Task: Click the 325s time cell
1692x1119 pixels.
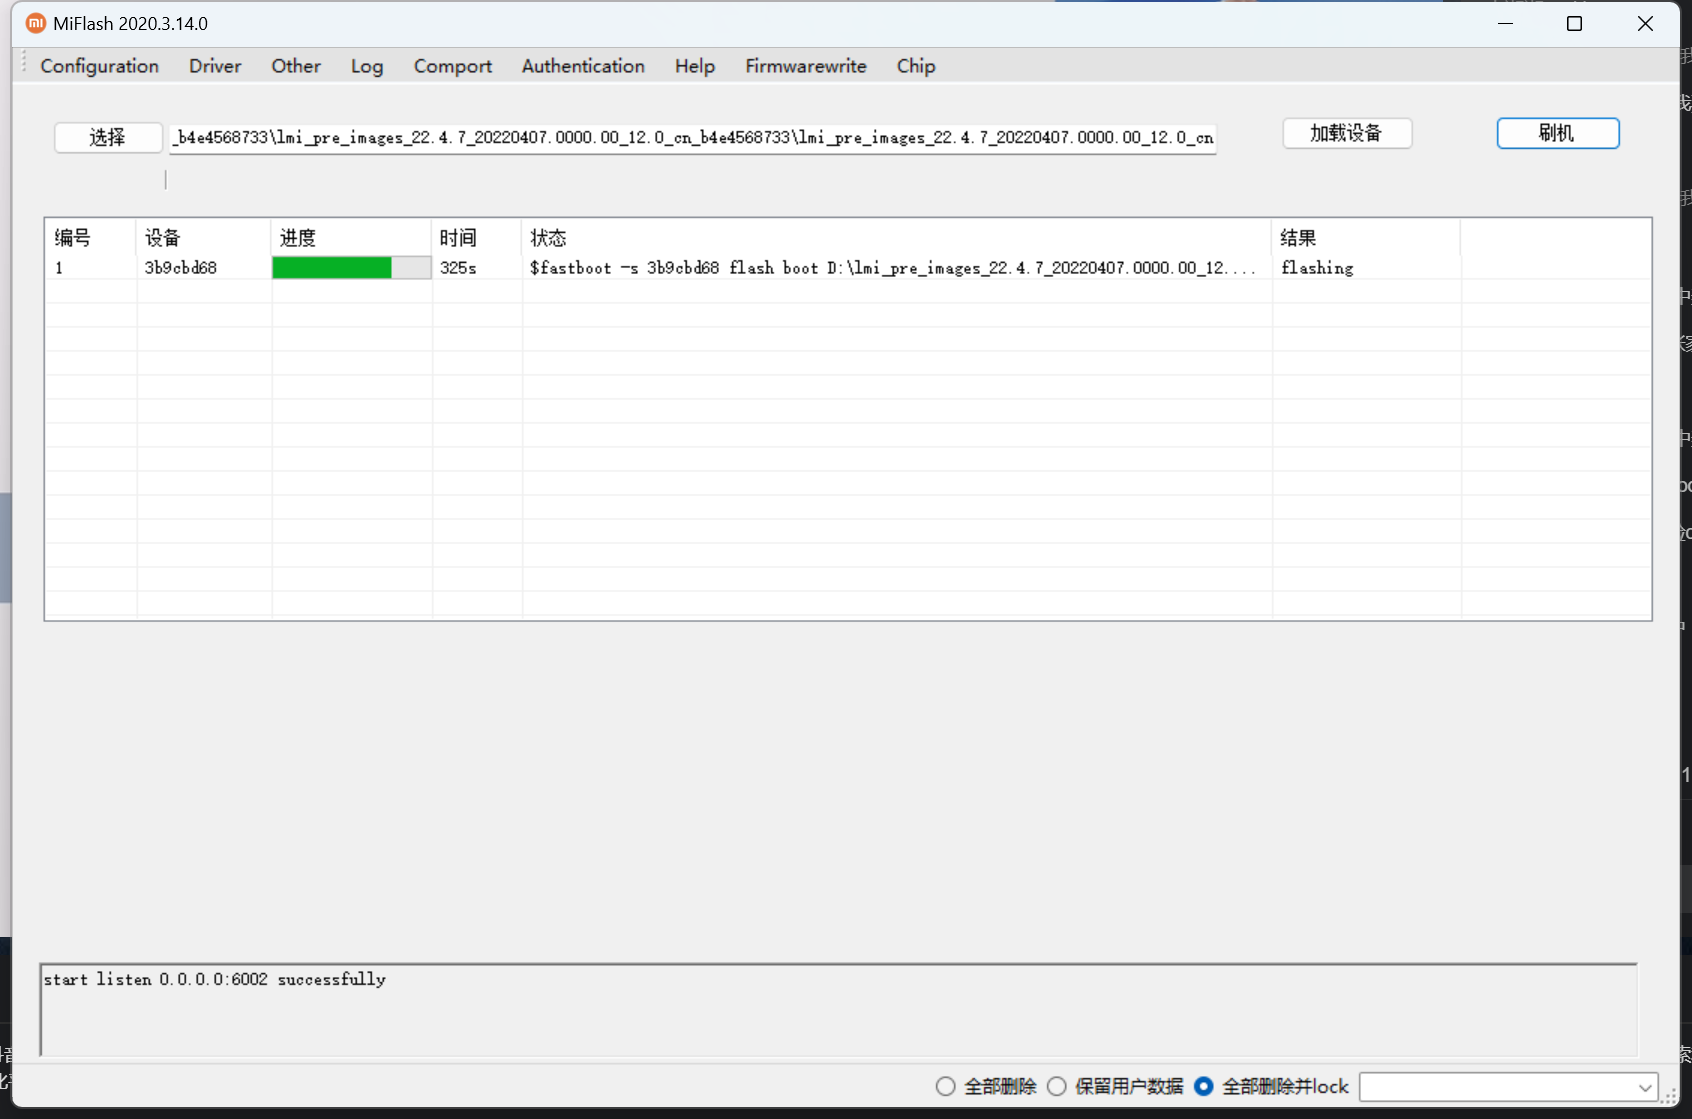Action: click(458, 268)
